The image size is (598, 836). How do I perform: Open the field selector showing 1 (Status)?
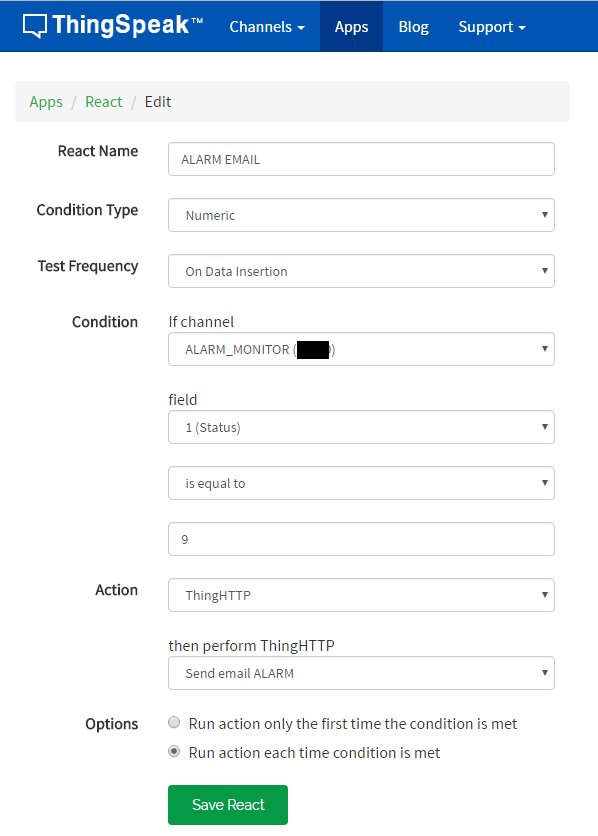pos(360,427)
